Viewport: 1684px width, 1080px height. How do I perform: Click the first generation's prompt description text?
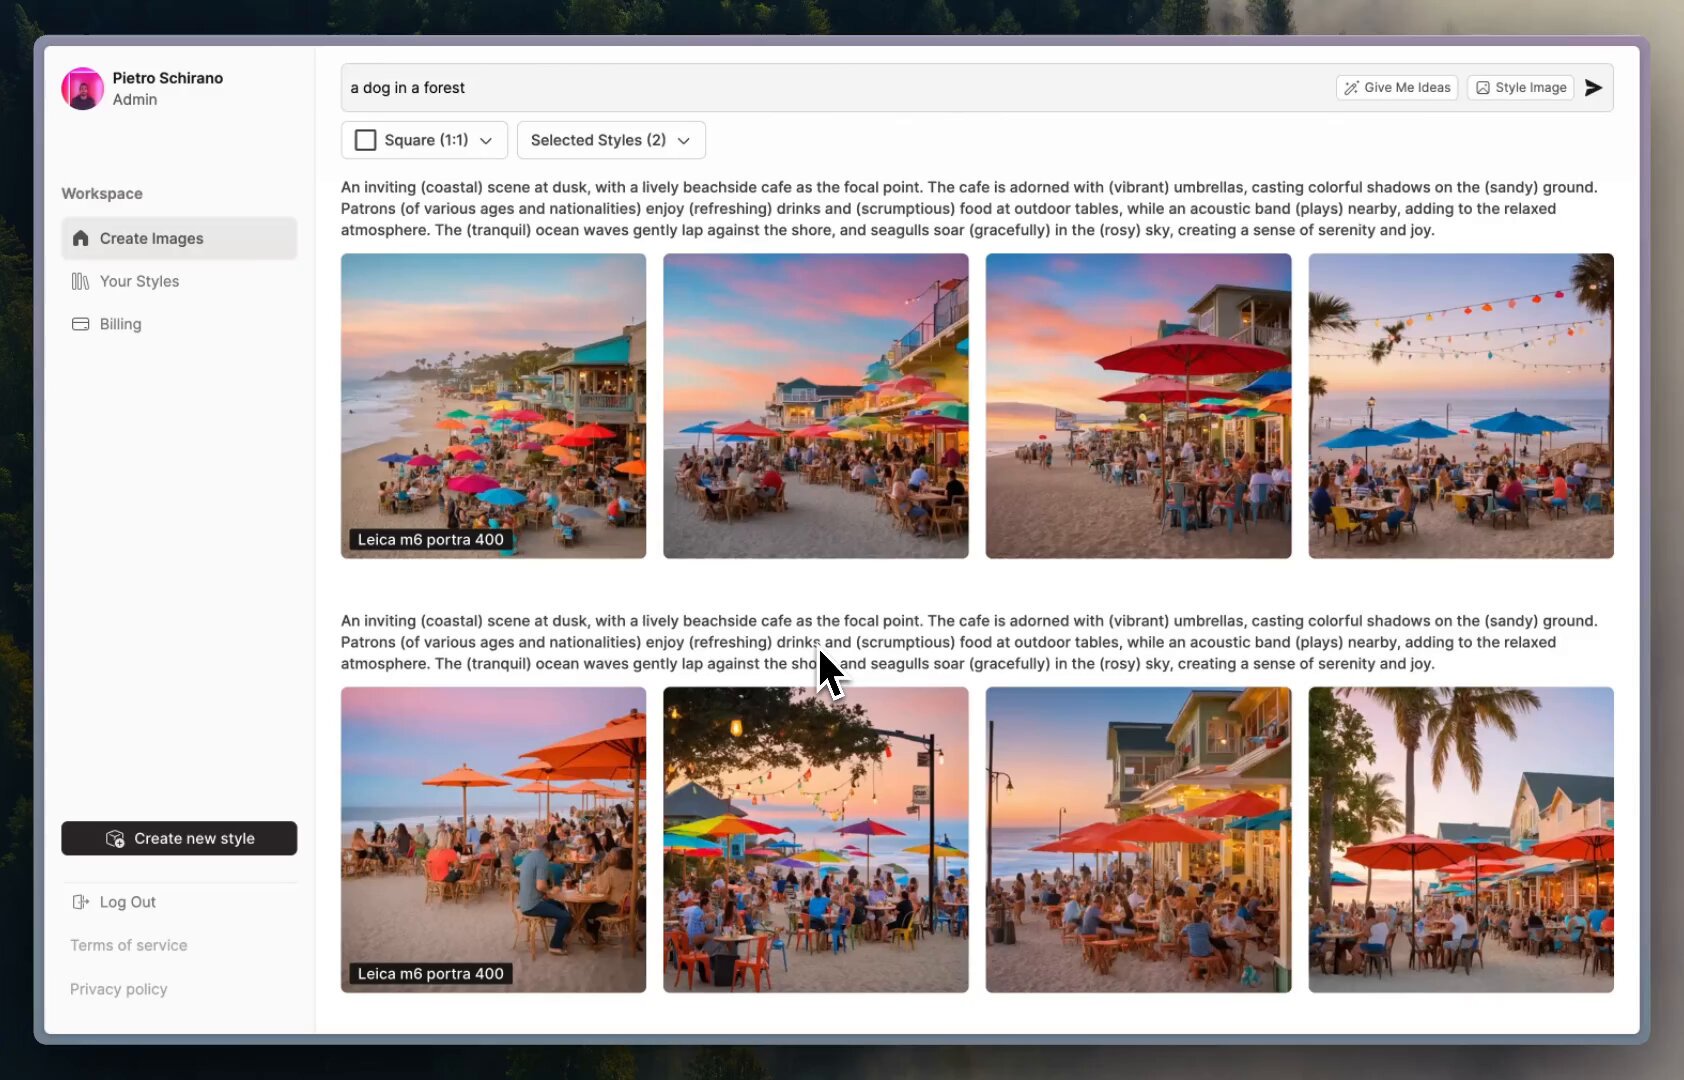click(969, 208)
